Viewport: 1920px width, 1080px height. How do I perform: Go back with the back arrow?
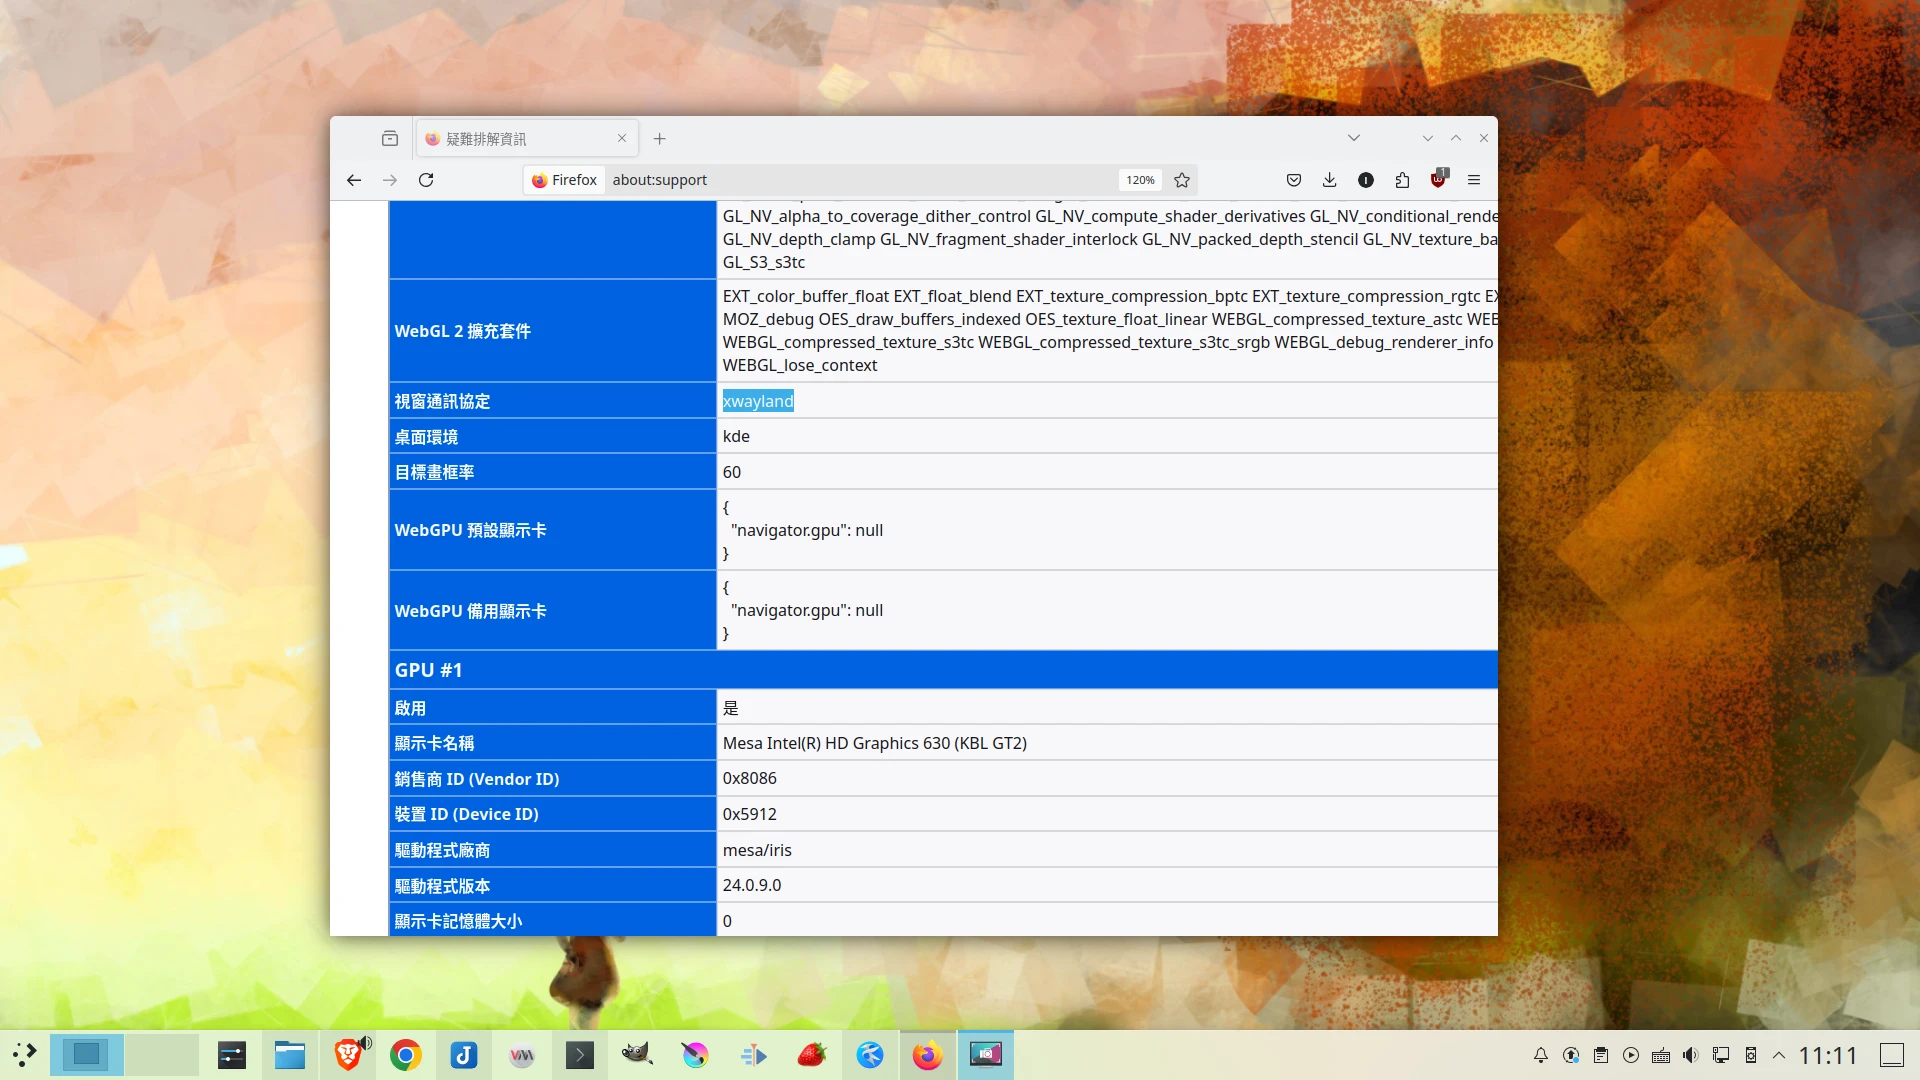click(354, 180)
